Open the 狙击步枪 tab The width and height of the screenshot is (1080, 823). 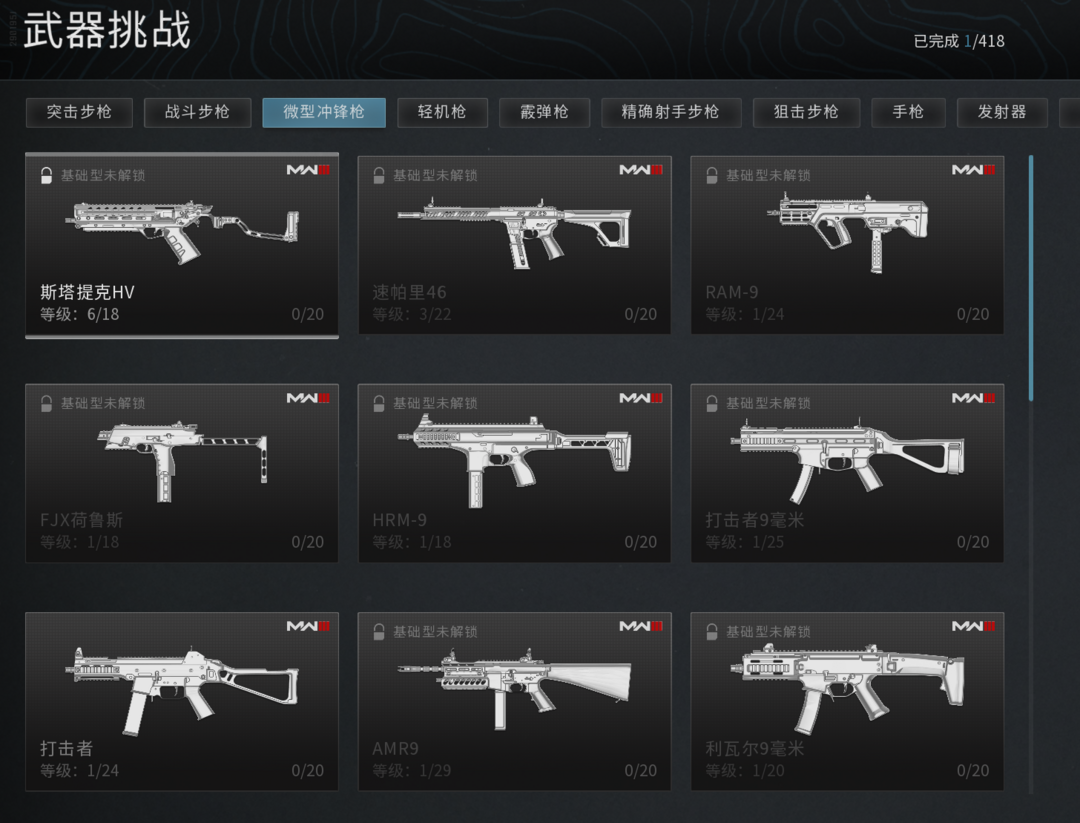tap(806, 112)
